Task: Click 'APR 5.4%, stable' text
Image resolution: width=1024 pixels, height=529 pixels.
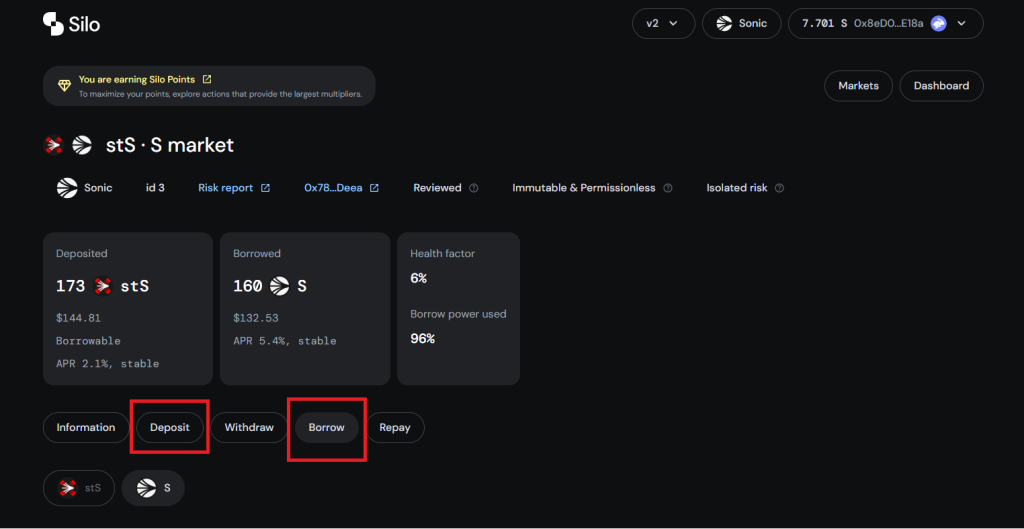Action: (x=285, y=341)
